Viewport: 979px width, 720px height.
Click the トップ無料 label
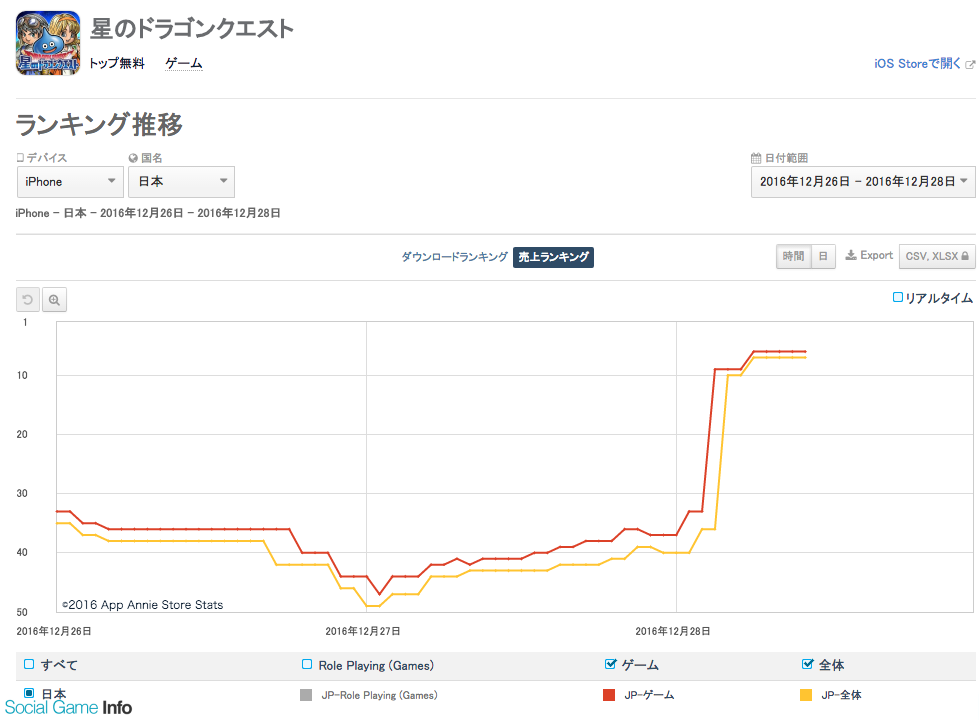click(117, 64)
